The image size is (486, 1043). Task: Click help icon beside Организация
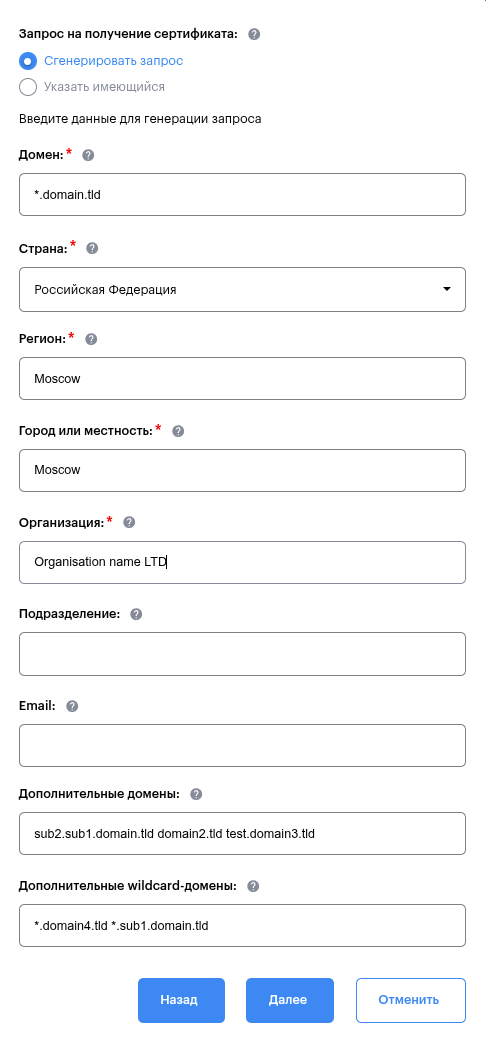click(x=130, y=523)
